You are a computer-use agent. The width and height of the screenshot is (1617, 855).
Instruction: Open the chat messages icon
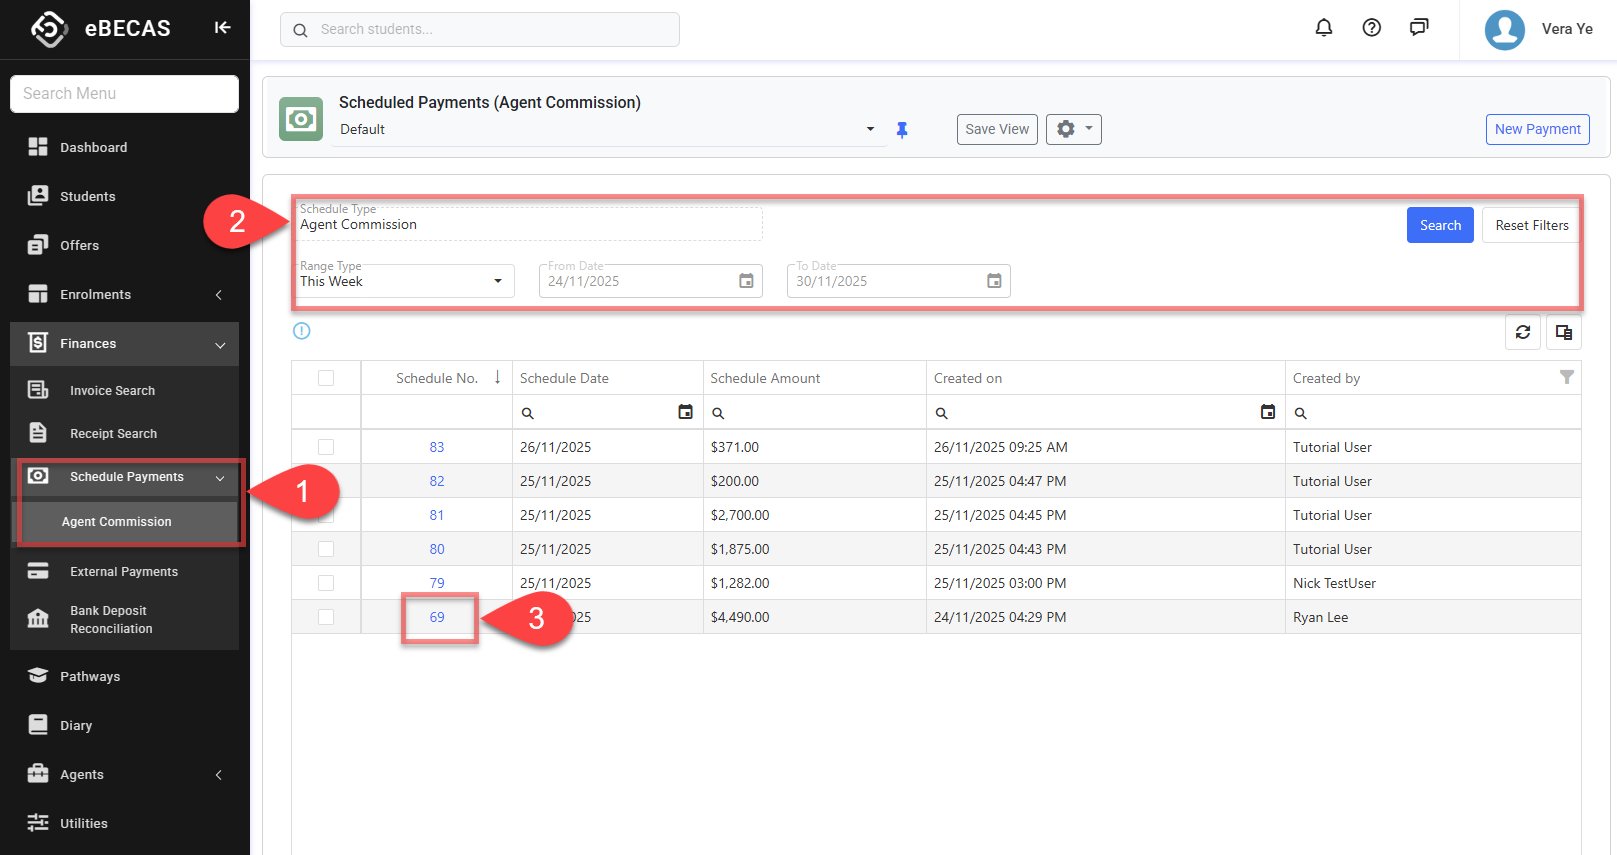pyautogui.click(x=1418, y=28)
